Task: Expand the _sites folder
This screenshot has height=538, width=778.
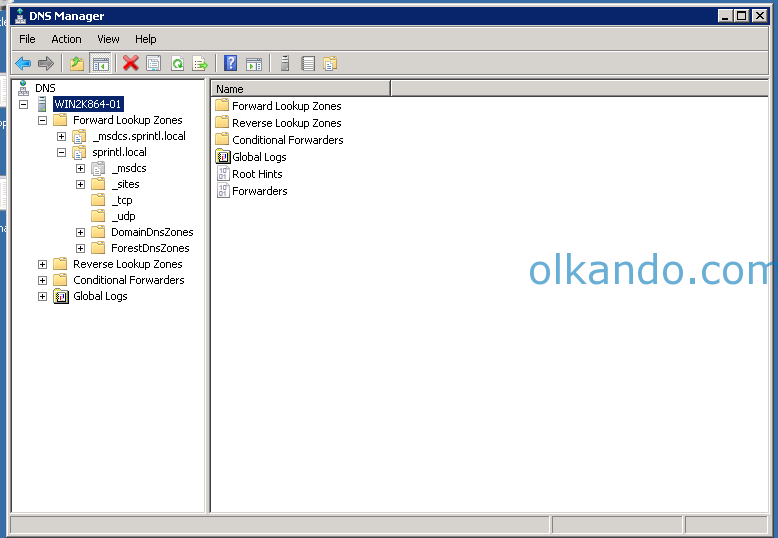Action: (80, 184)
